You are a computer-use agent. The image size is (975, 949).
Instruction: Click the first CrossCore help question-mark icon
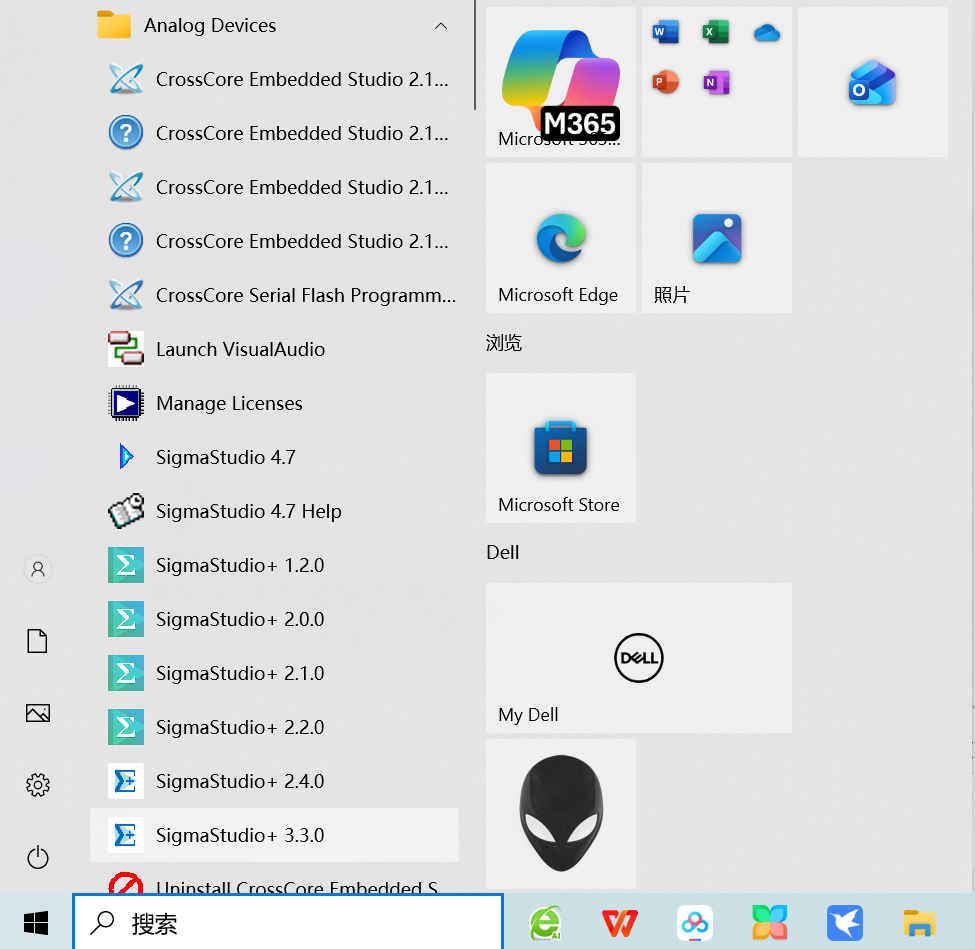126,132
